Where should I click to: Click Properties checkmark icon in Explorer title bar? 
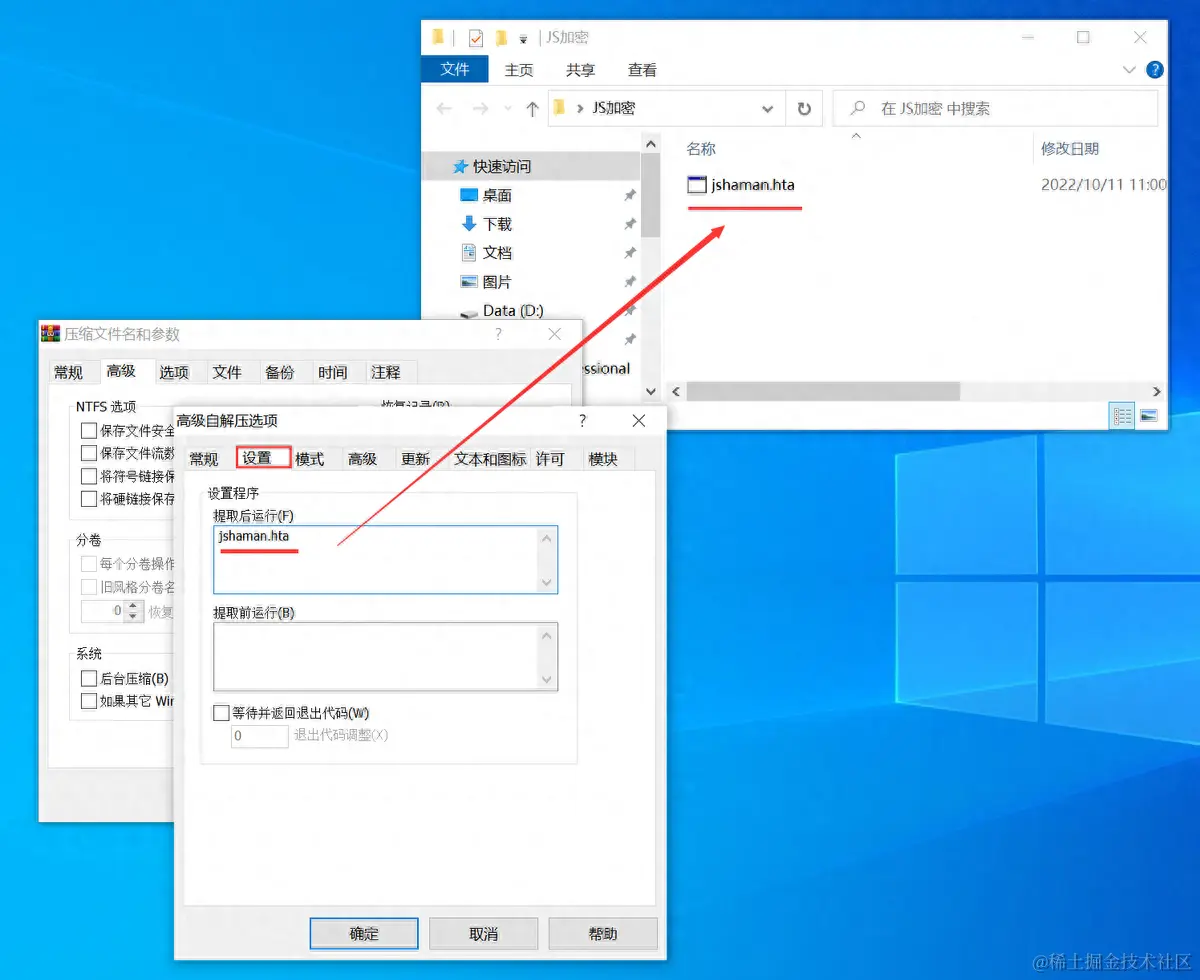point(476,38)
